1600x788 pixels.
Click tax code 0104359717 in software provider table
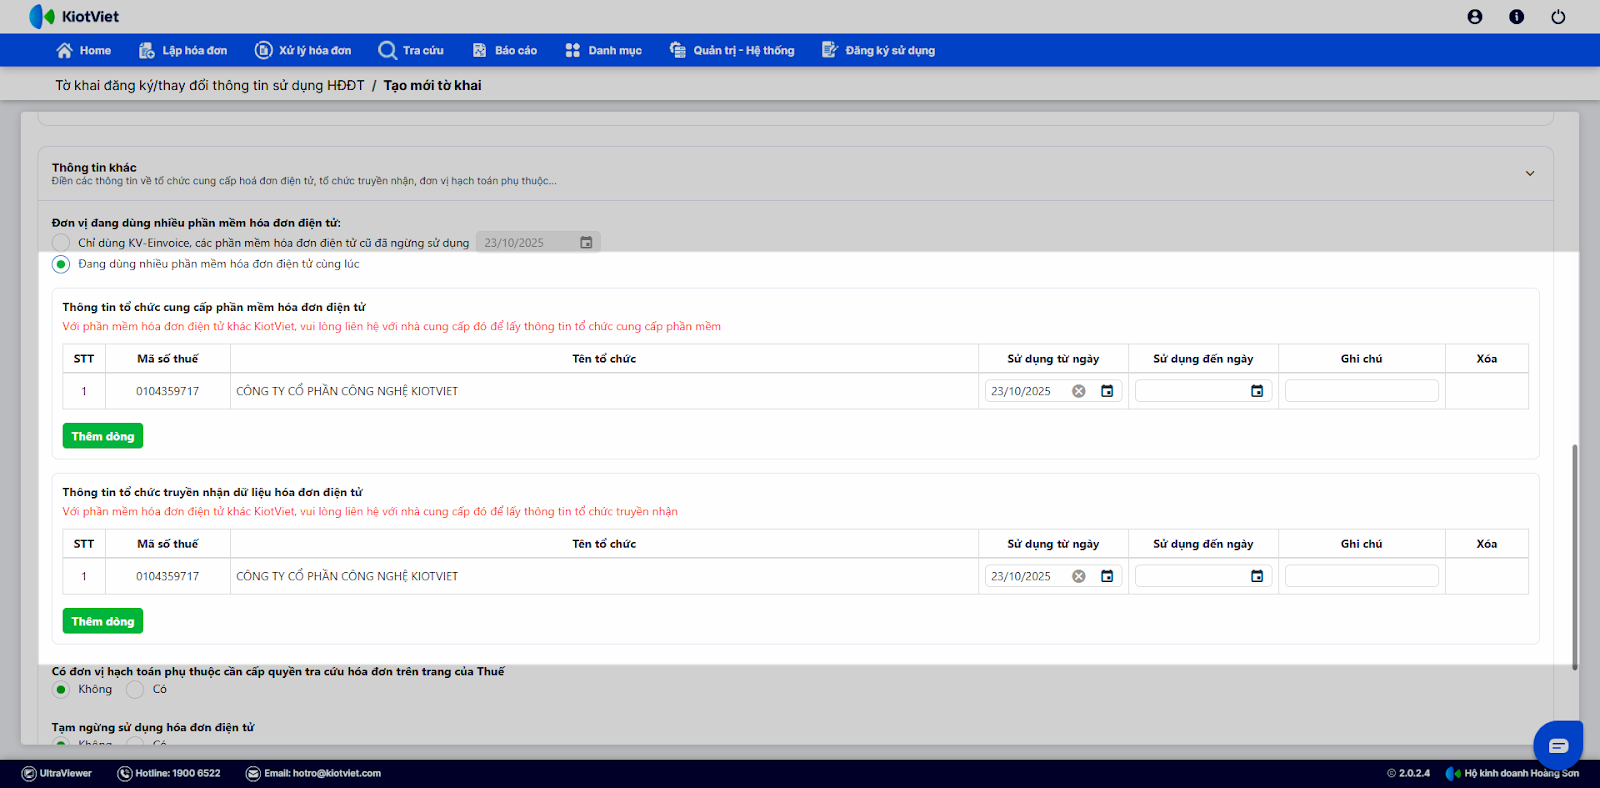tap(168, 391)
